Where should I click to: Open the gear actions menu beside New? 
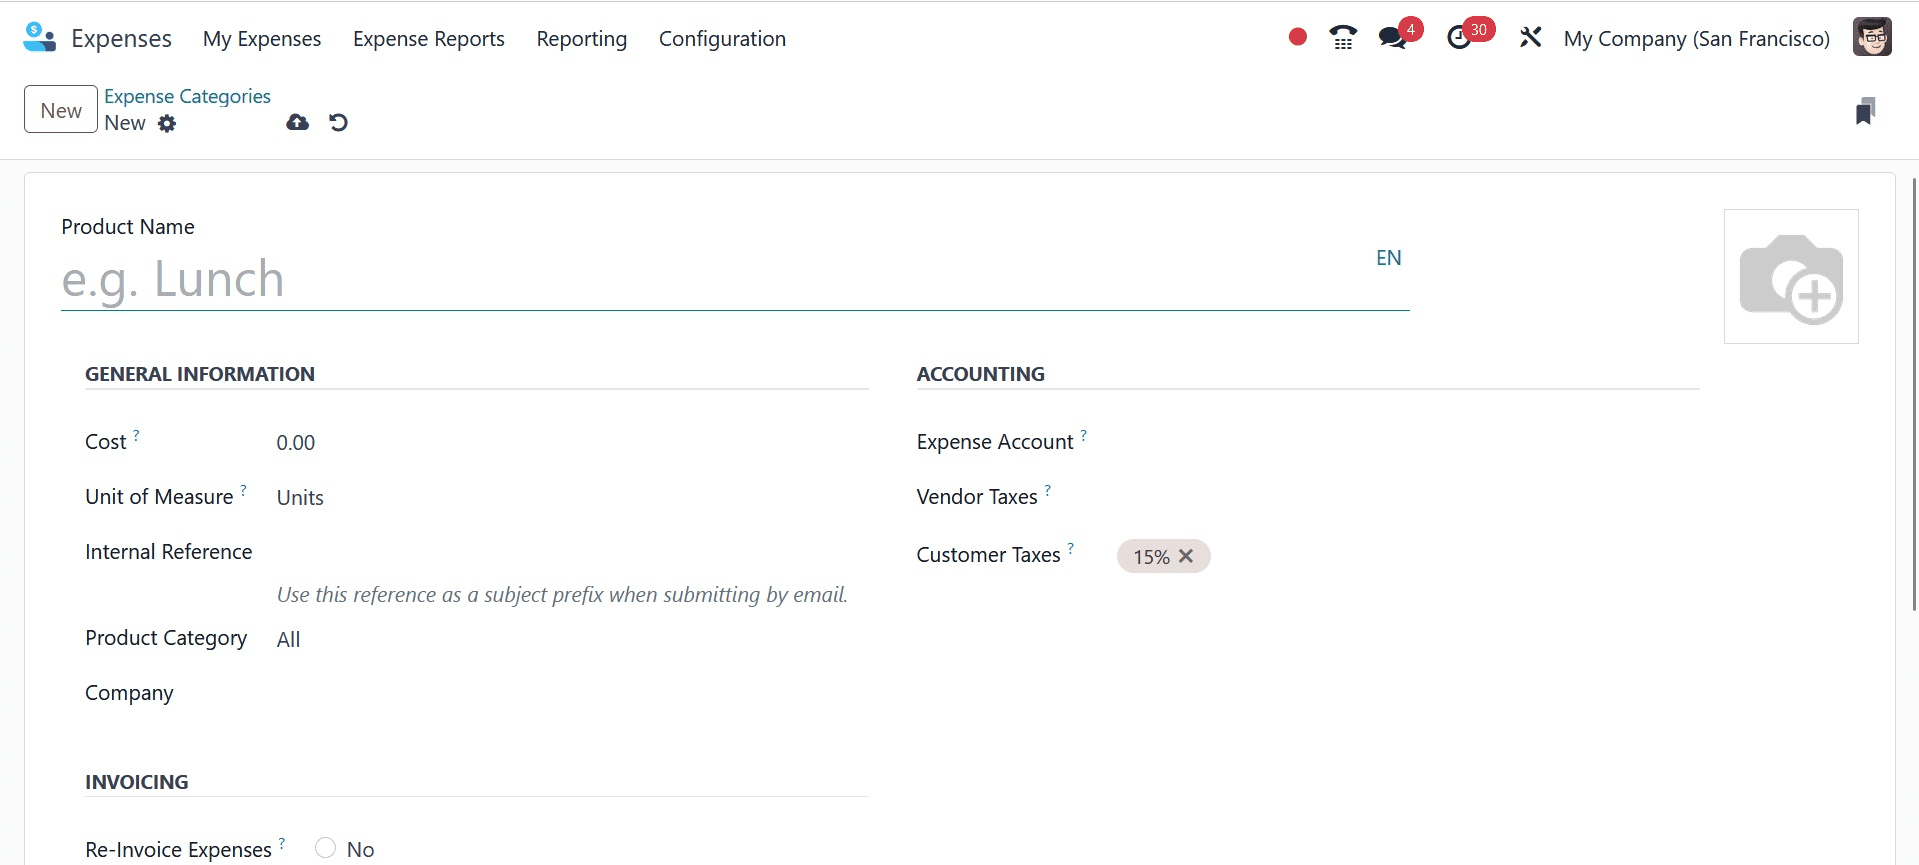point(167,124)
